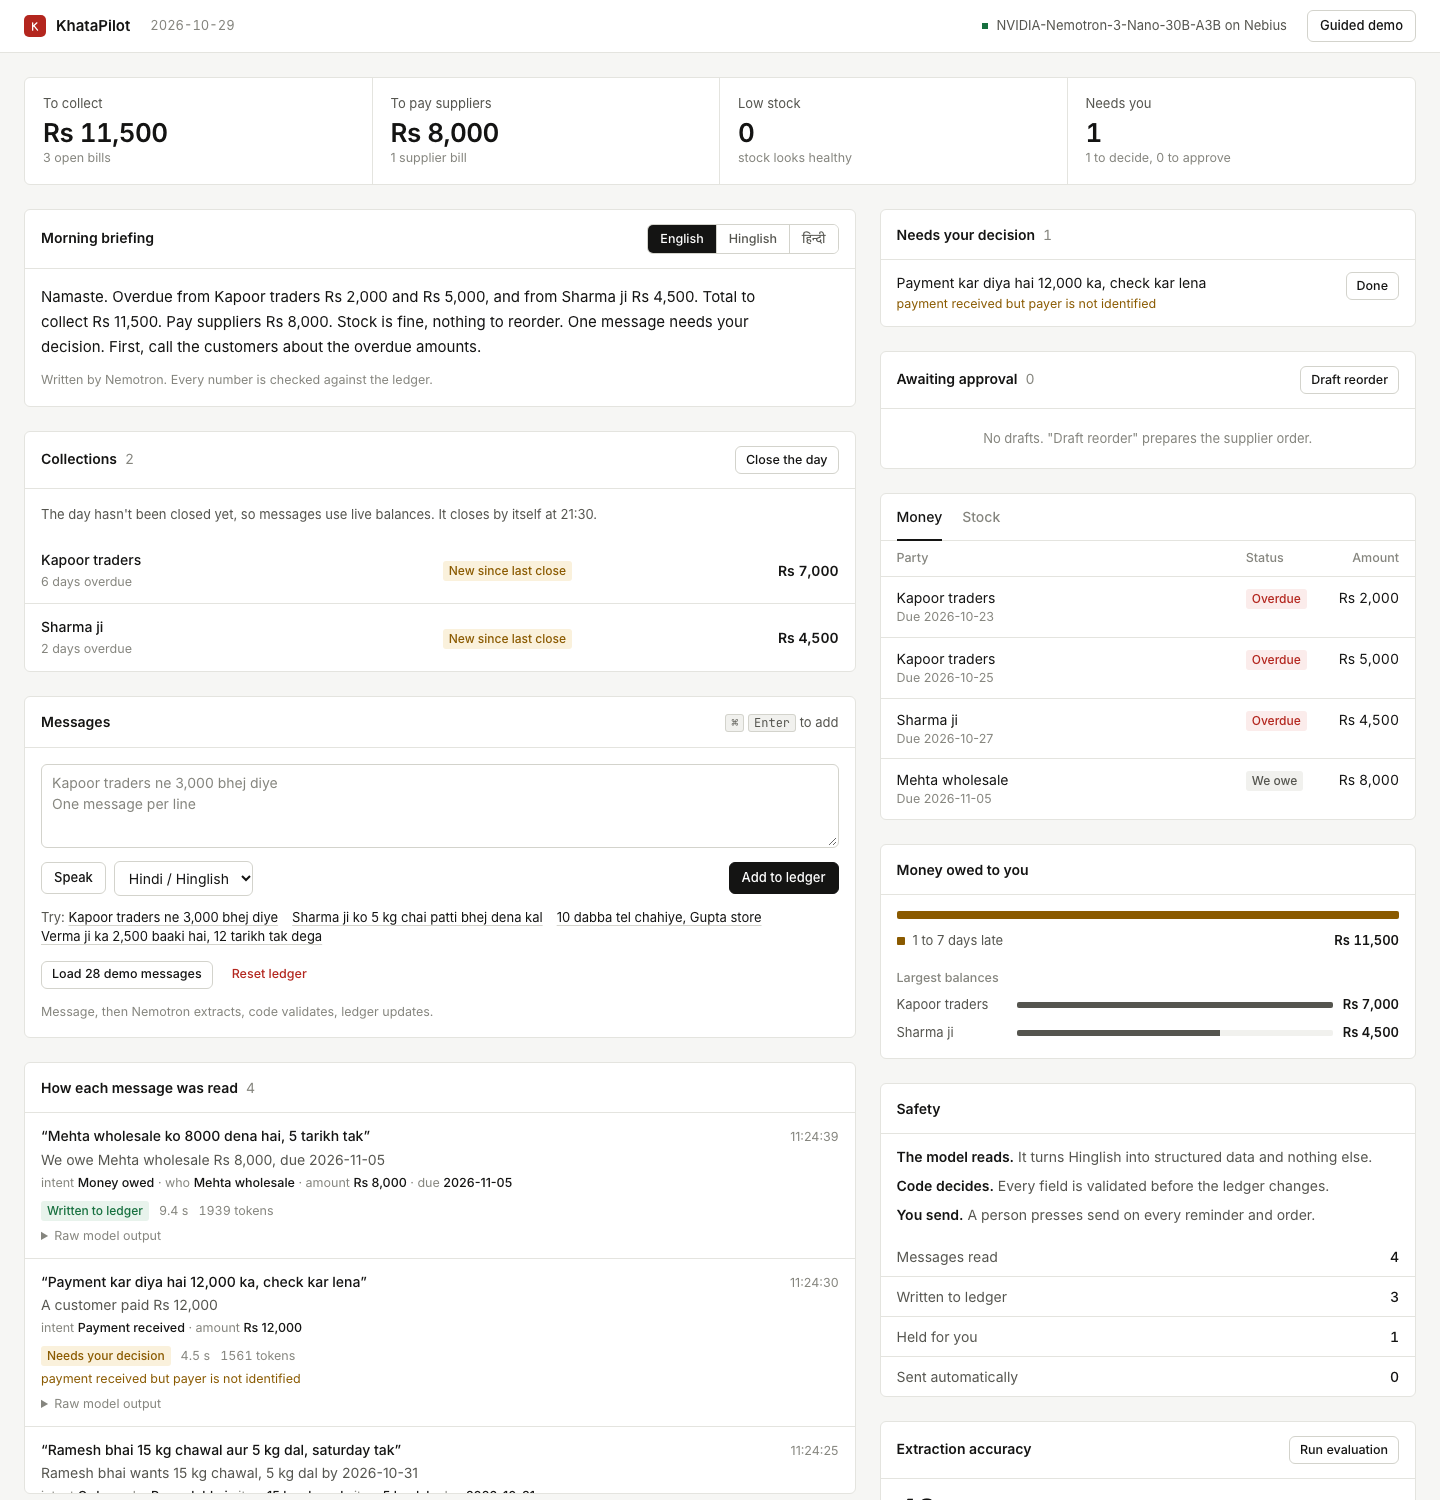Click the 1 to 7 days late bar
The image size is (1440, 1500).
click(x=1148, y=915)
